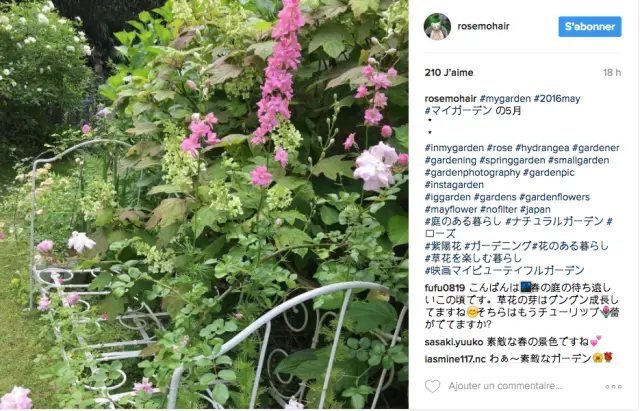Open the #japan hashtag link

(535, 209)
